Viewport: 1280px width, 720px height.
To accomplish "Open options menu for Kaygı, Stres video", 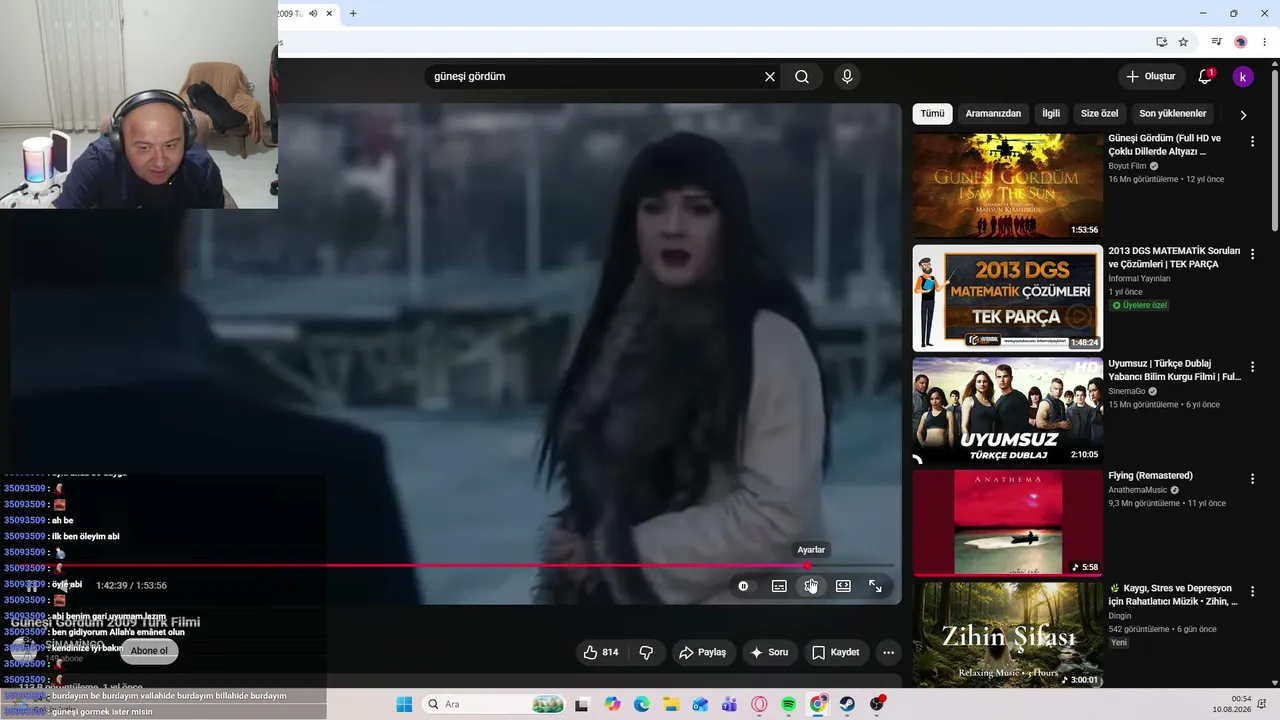I will [x=1252, y=591].
